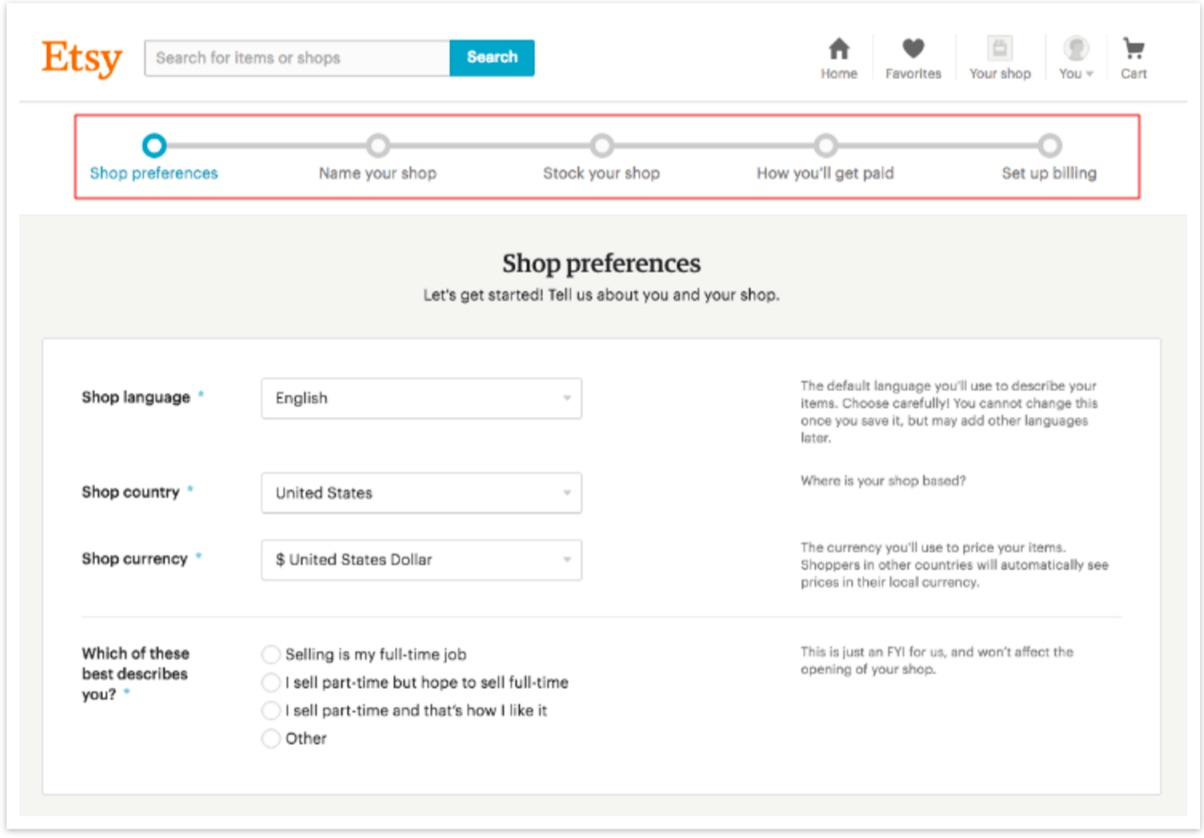Select the Set up billing step circle
Screen dimensions: 1204x838
click(1049, 146)
